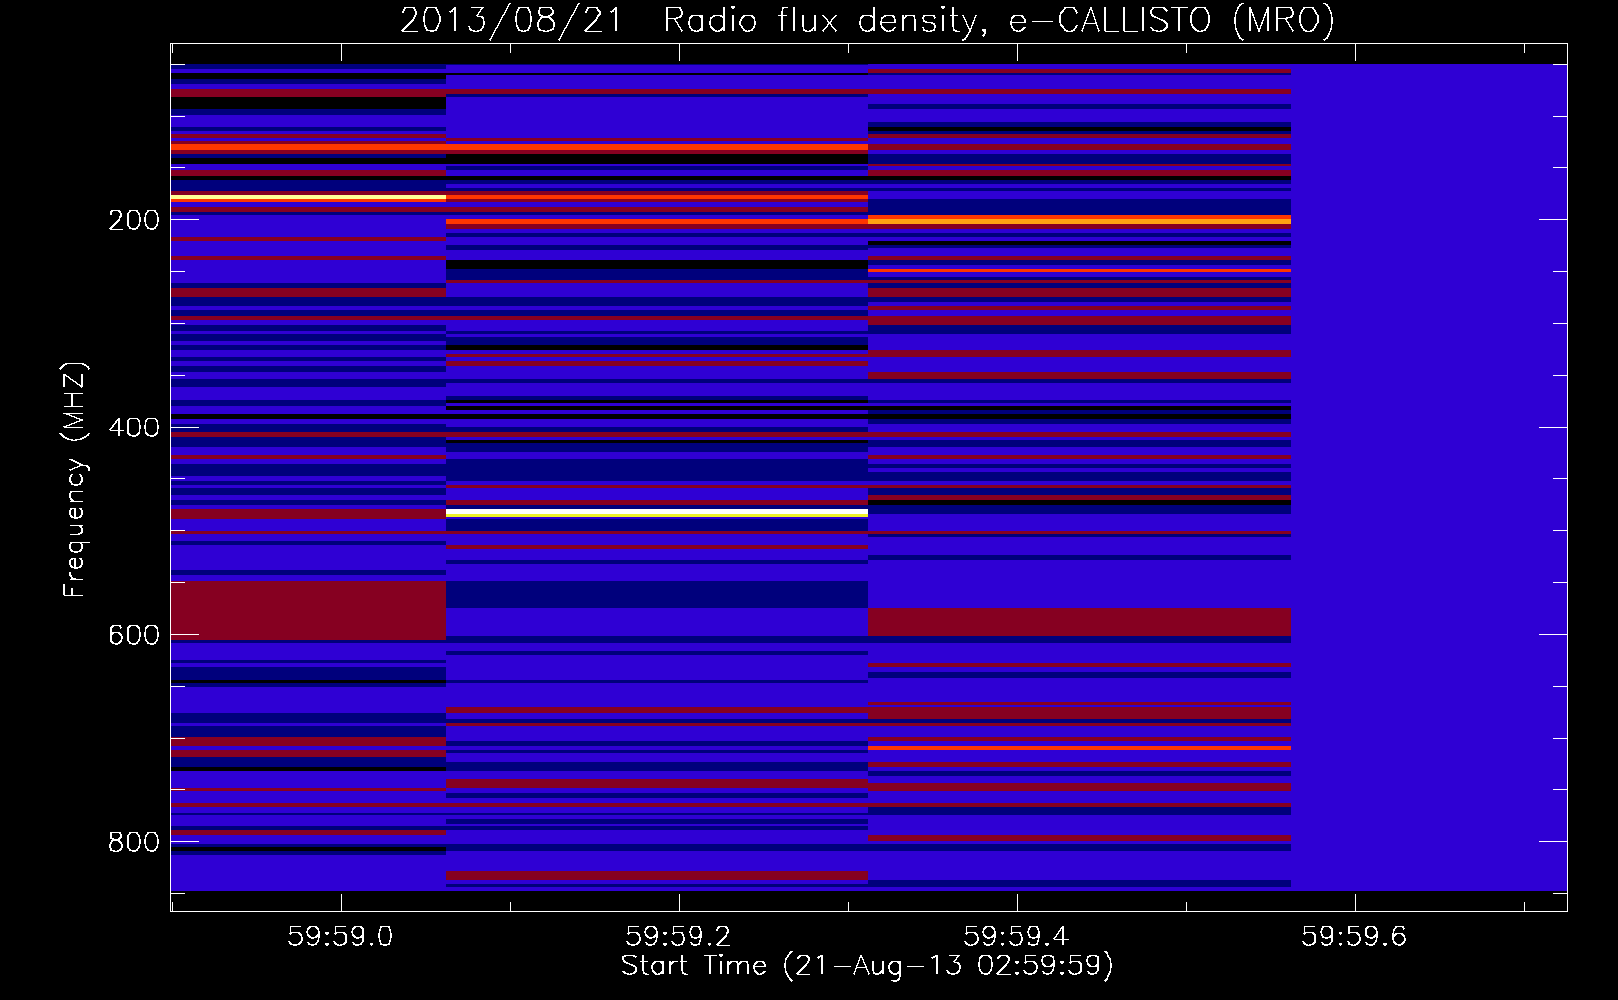1618x1000 pixels.
Task: Click the bright white-yellow band near 480 MHz
Action: 657,513
